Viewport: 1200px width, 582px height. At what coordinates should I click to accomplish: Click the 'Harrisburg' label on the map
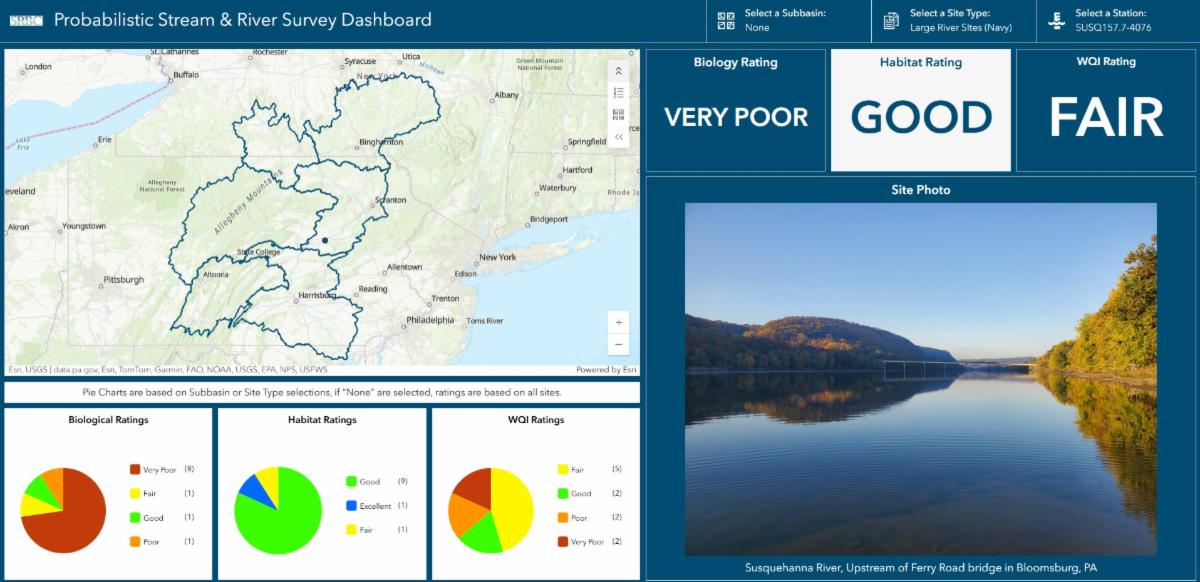317,297
